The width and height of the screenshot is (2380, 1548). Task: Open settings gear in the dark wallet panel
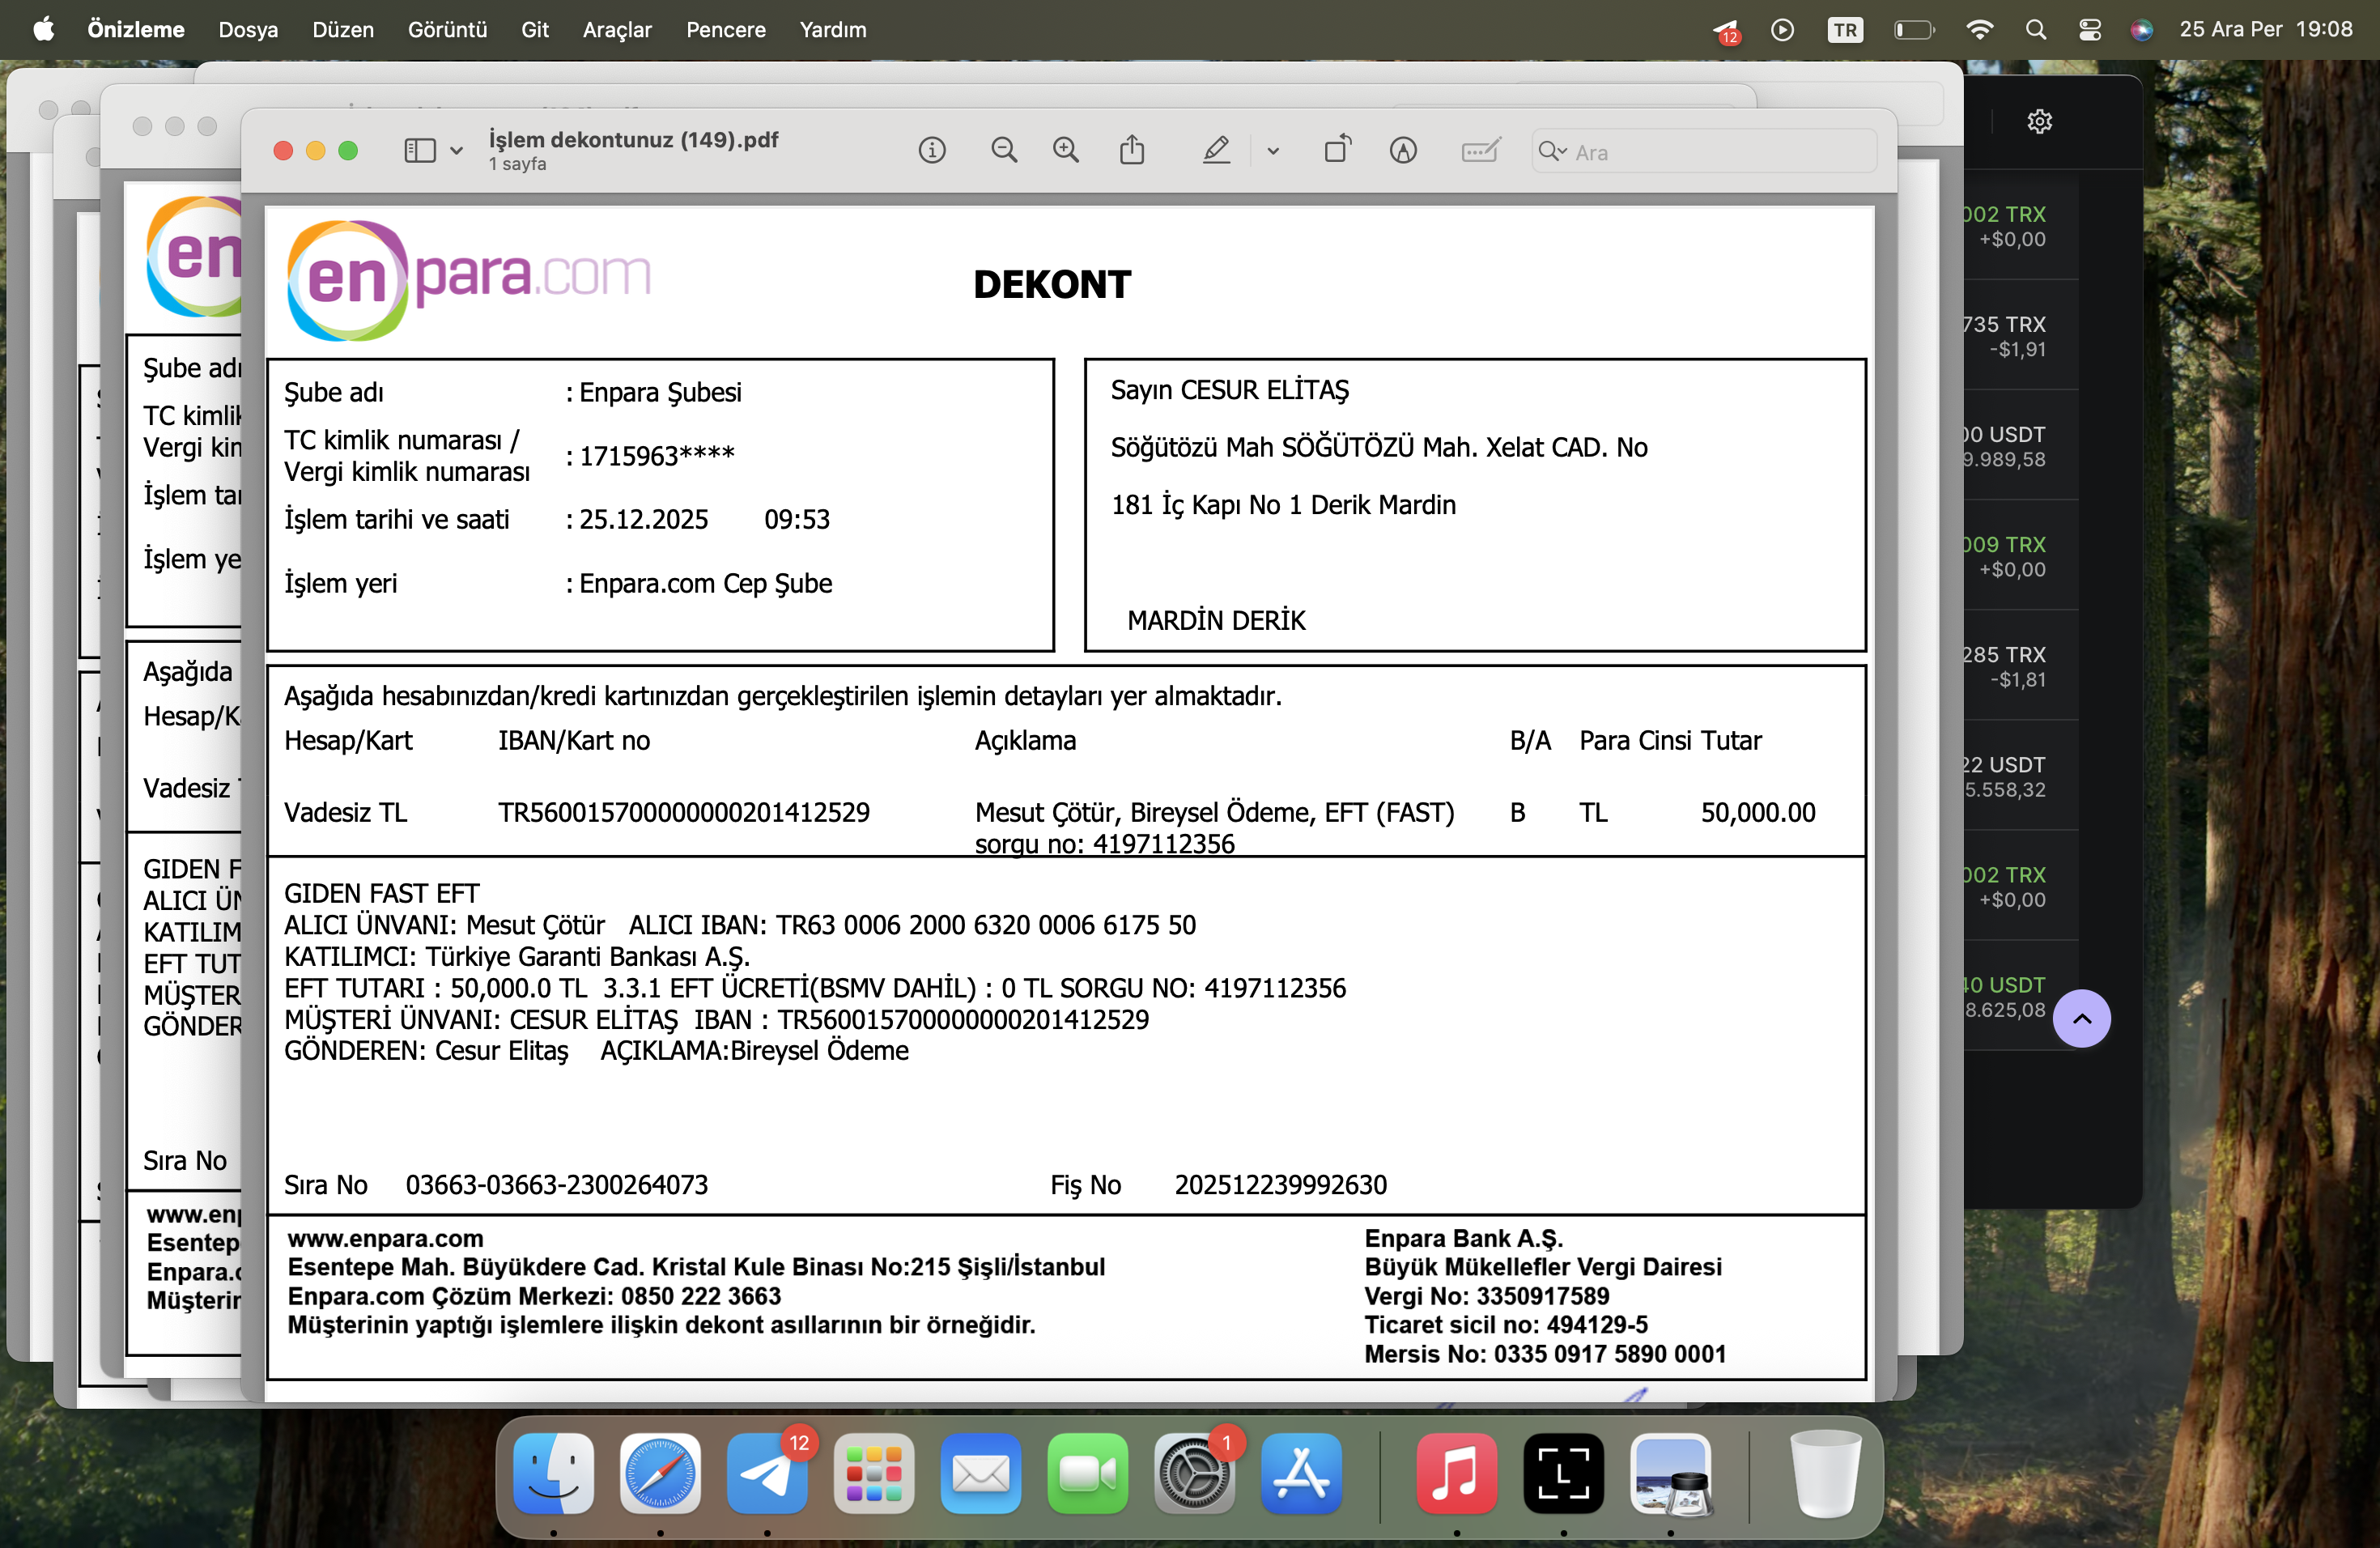(2039, 122)
